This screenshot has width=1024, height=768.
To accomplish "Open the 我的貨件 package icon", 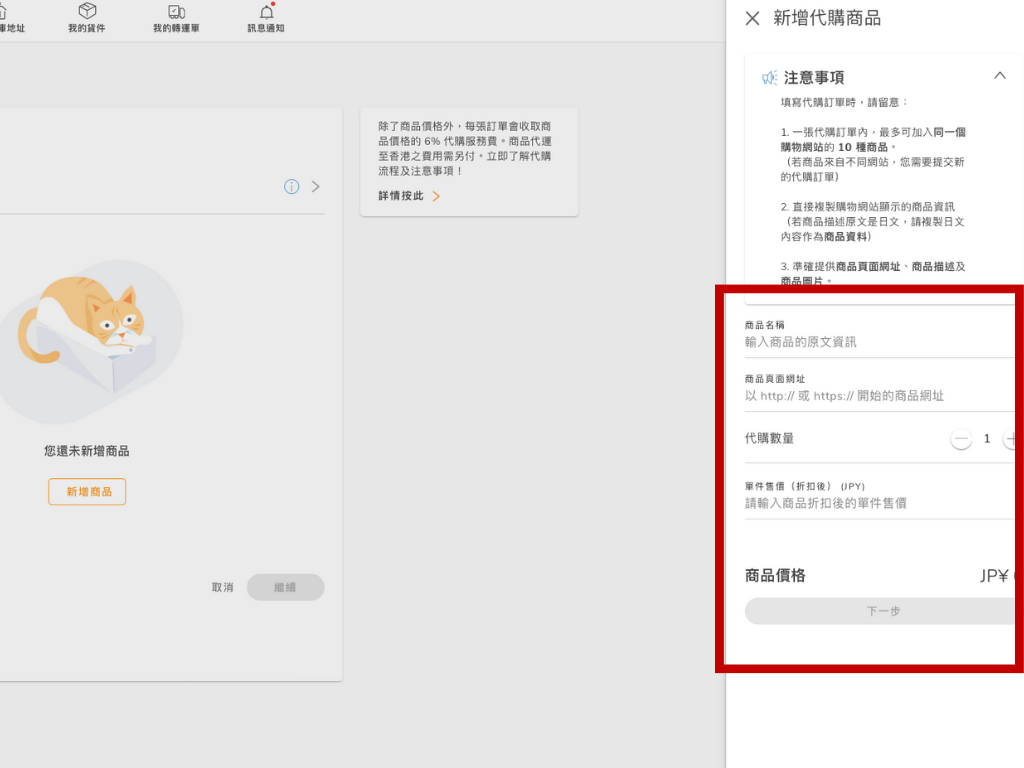I will click(x=87, y=12).
